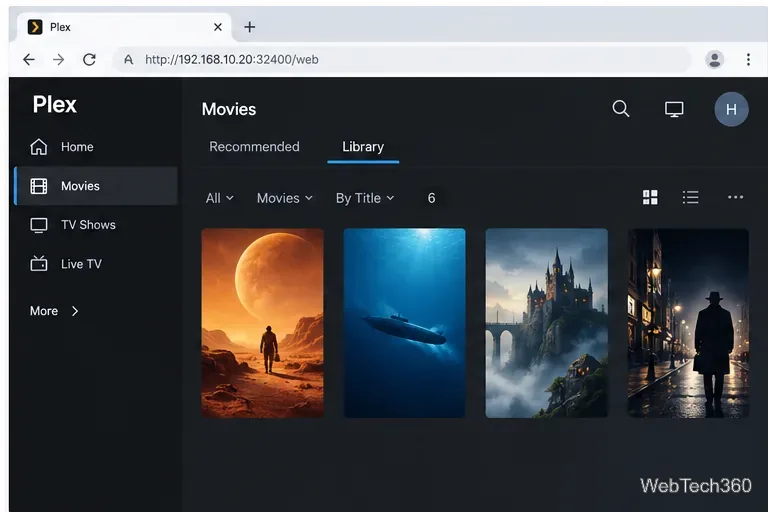Open Chrome profile icon in toolbar
This screenshot has width=768, height=512.
(x=715, y=59)
